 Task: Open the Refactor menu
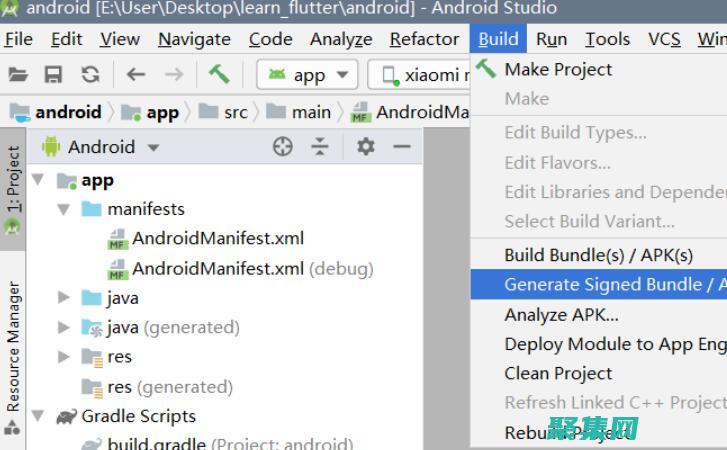(x=424, y=39)
